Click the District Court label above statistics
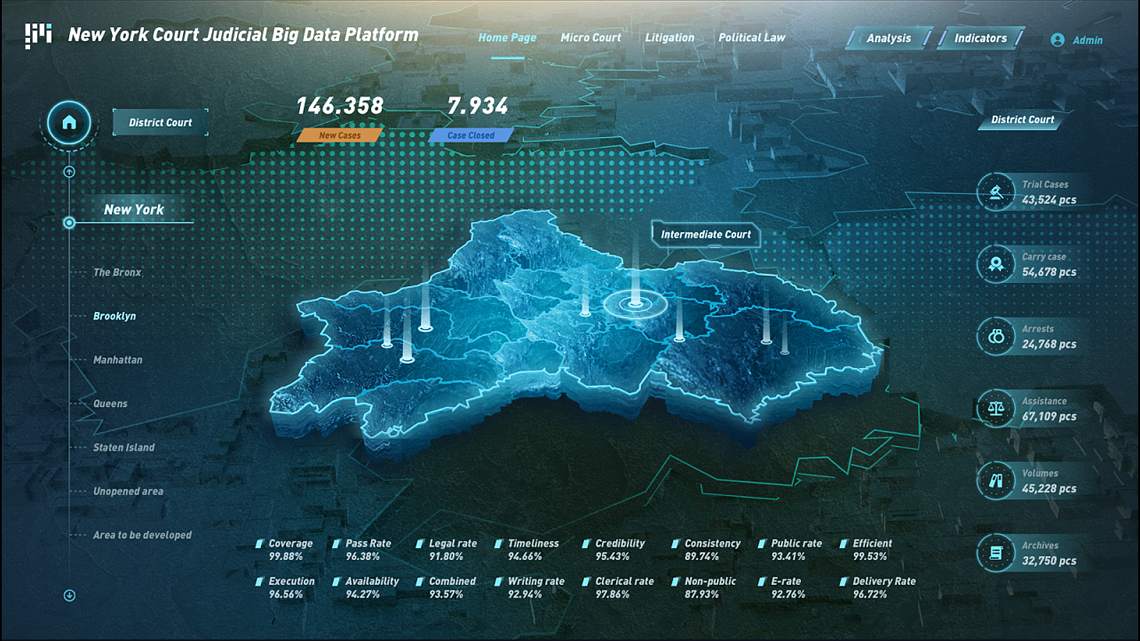 click(1022, 120)
